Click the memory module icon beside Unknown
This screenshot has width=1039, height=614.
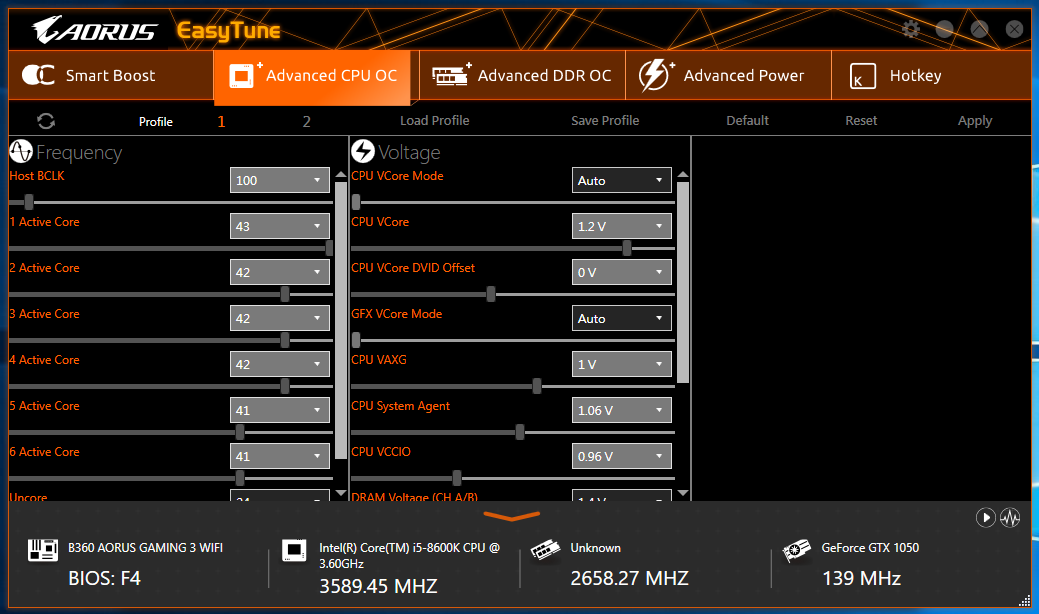545,550
